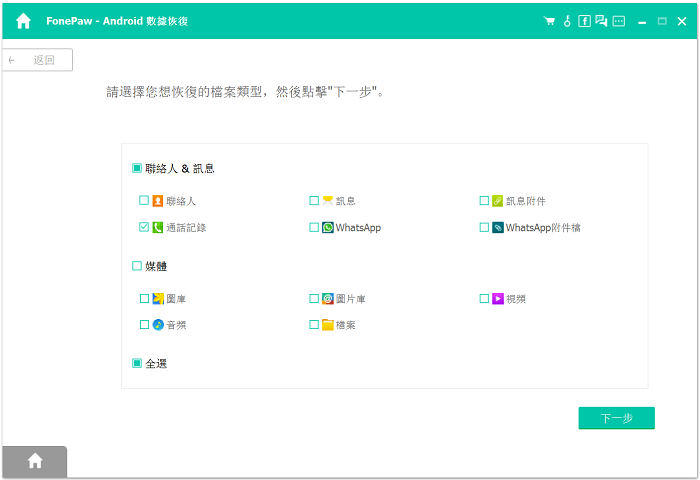Viewport: 700px width, 480px height.
Task: Check the 聯絡人 contacts checkbox
Action: coord(144,200)
